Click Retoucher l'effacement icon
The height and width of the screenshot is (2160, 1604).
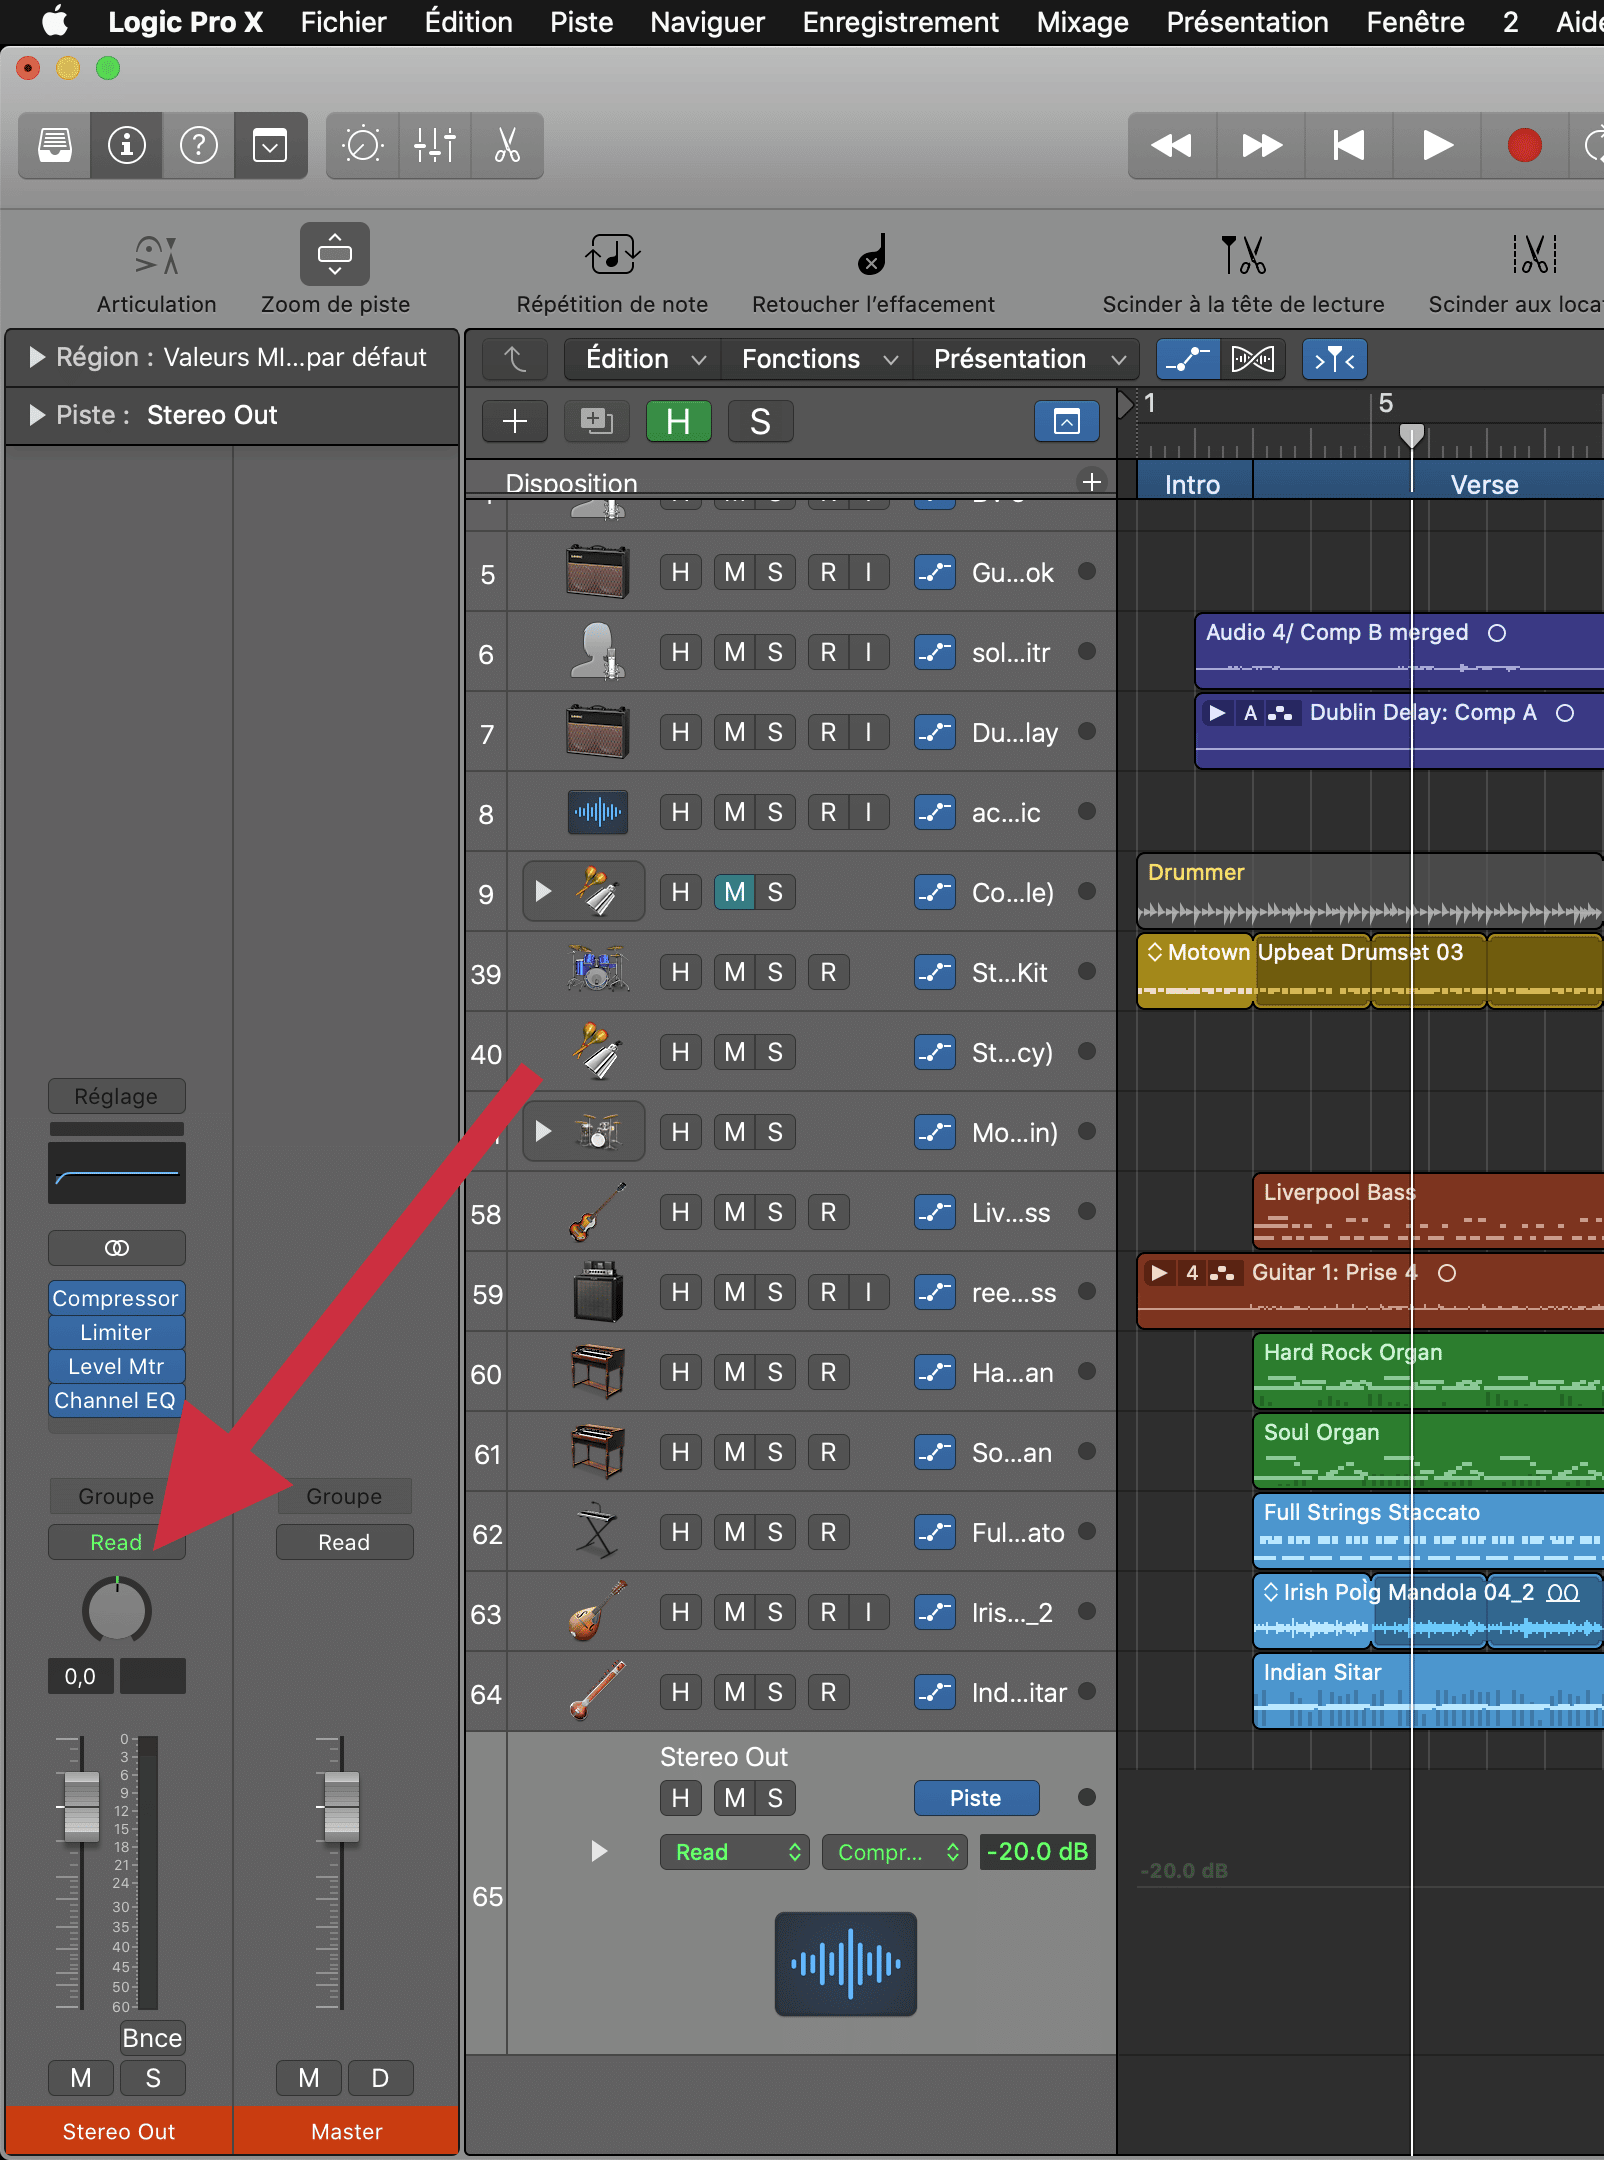point(872,254)
